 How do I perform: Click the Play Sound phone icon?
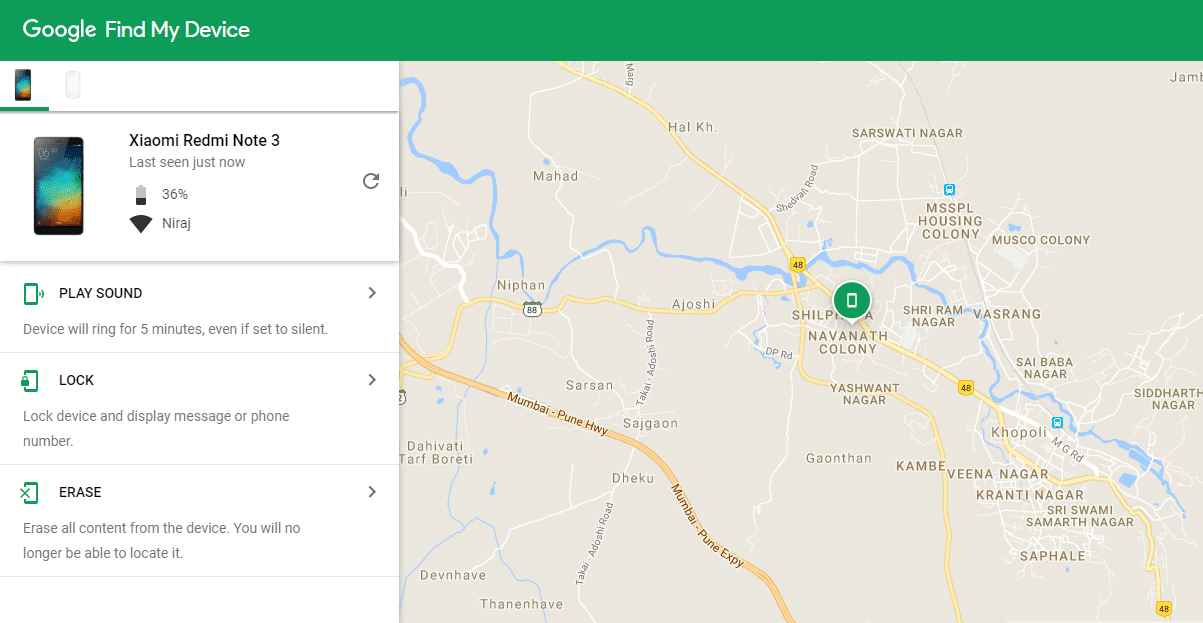tap(33, 293)
